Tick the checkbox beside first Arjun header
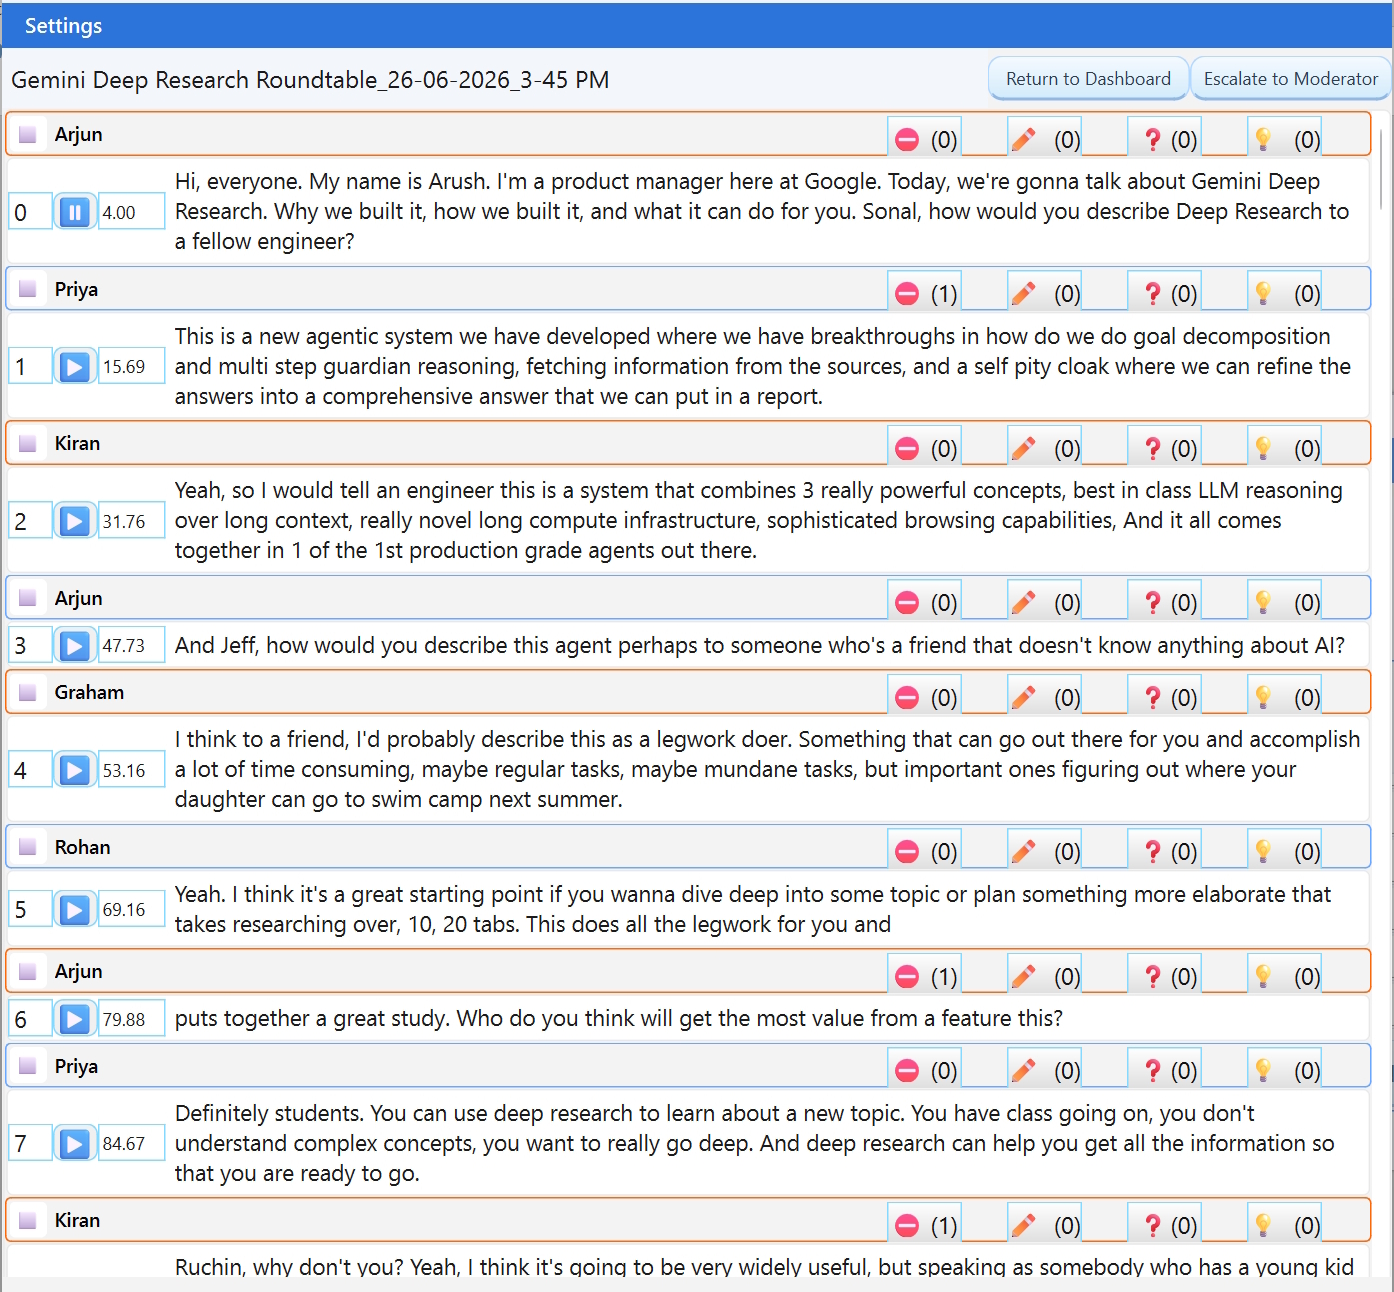 28,134
